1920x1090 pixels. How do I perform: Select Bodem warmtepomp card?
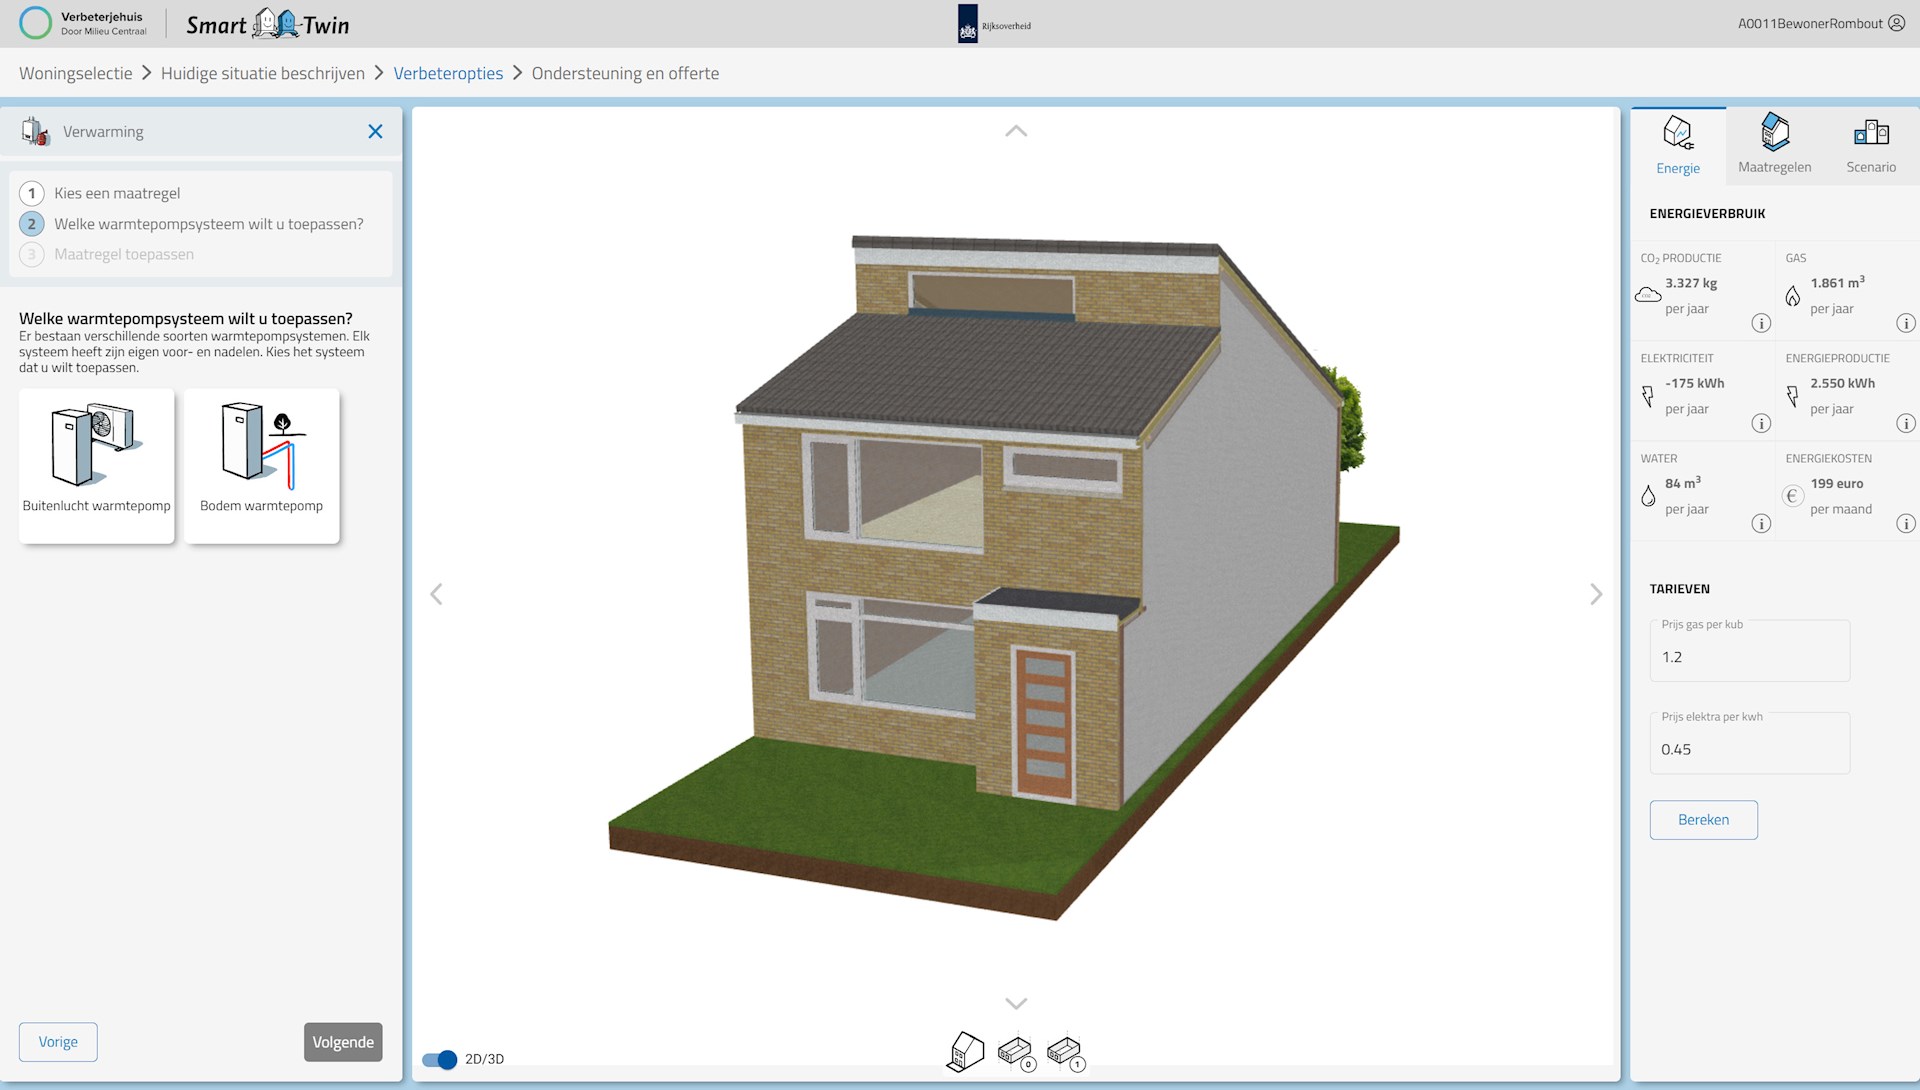pos(262,466)
